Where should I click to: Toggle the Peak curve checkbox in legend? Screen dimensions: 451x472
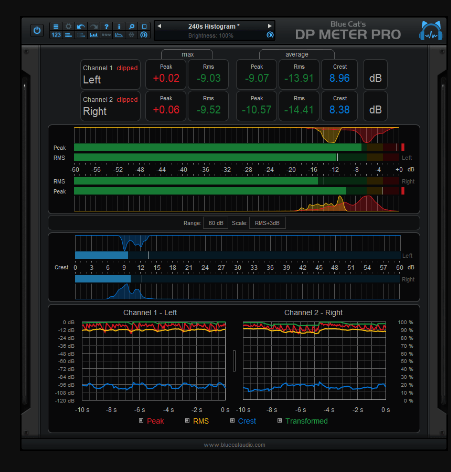point(141,421)
